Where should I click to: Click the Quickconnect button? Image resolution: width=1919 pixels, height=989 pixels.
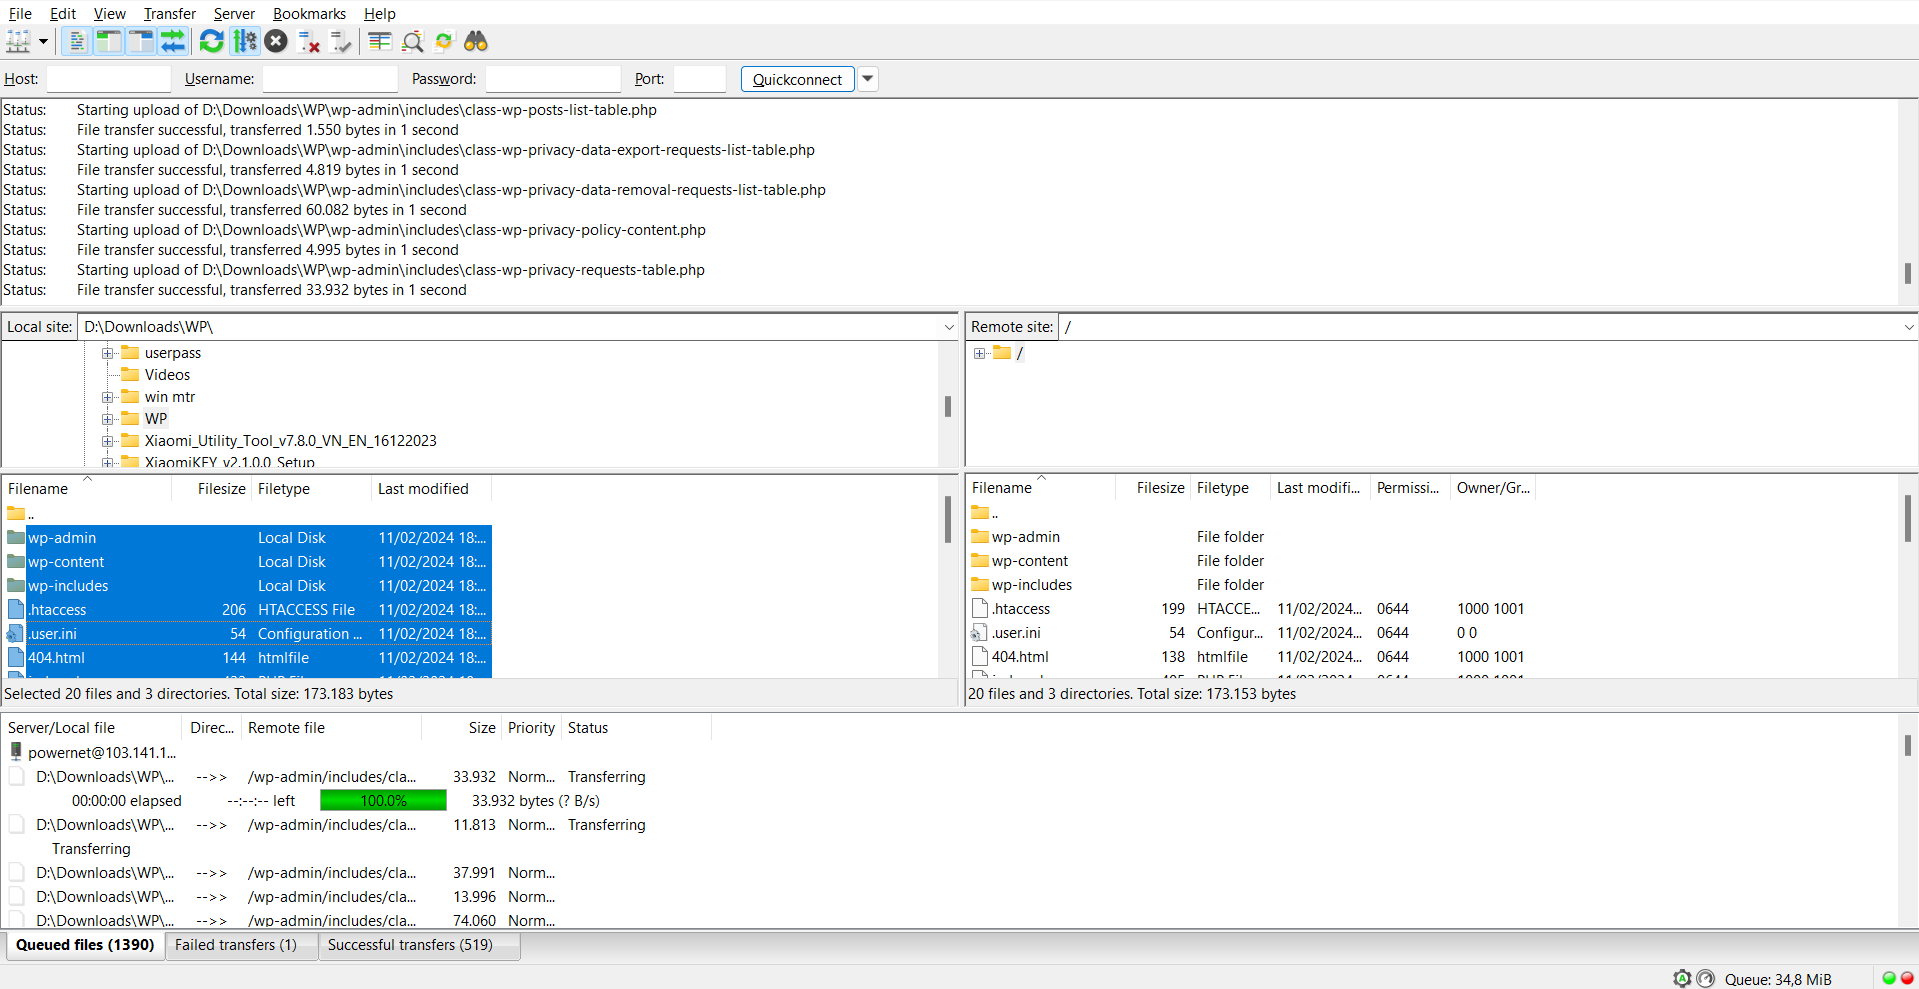[x=797, y=79]
